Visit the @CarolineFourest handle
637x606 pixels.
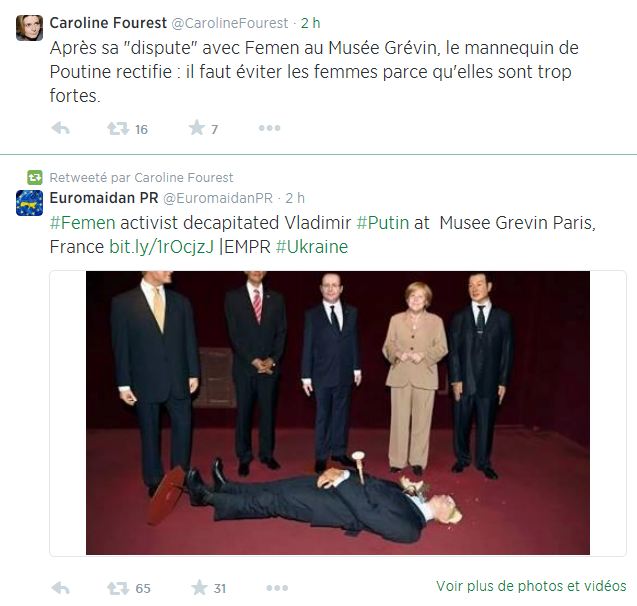tap(230, 23)
